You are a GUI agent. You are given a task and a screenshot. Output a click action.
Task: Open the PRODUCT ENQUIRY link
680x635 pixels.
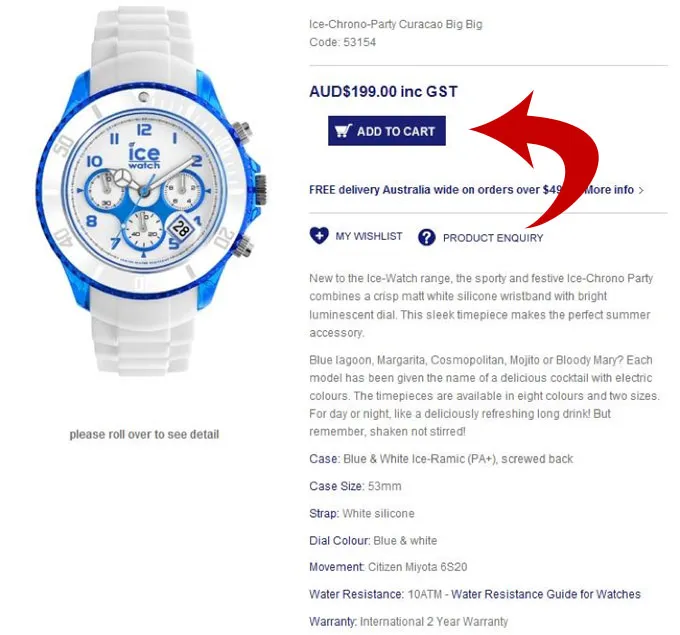493,238
